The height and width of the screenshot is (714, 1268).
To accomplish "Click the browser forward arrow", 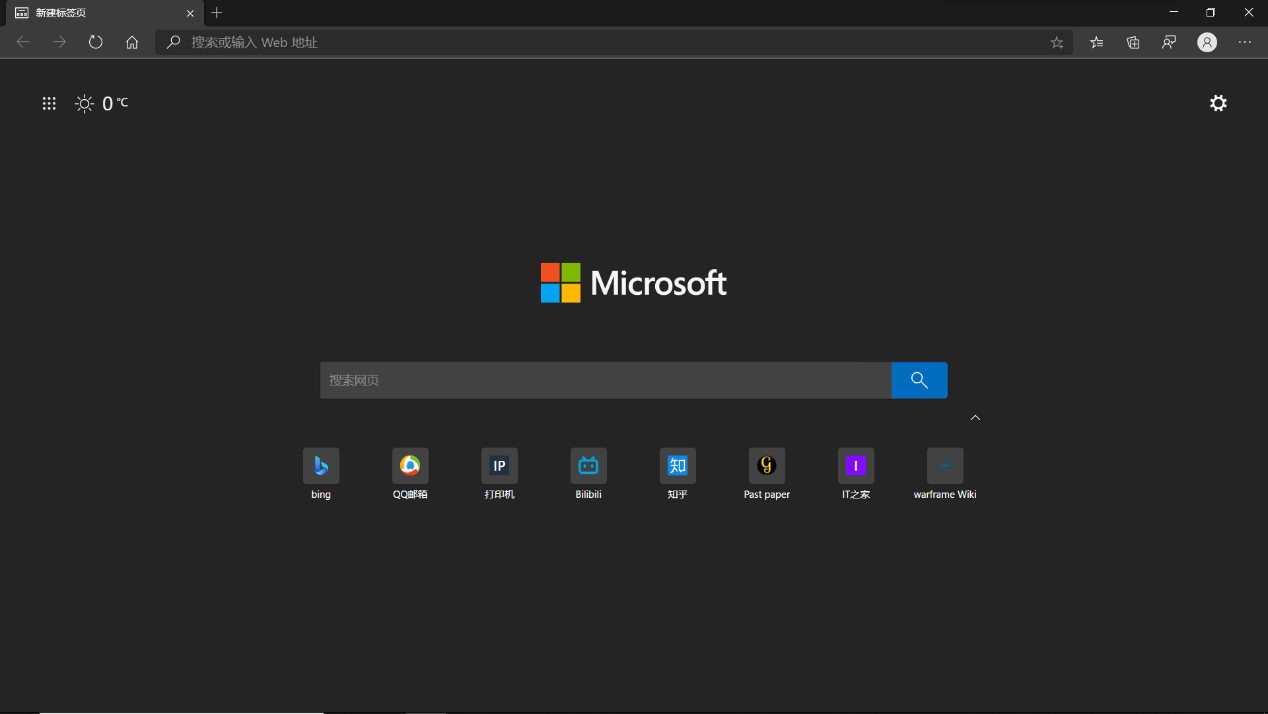I will (59, 42).
